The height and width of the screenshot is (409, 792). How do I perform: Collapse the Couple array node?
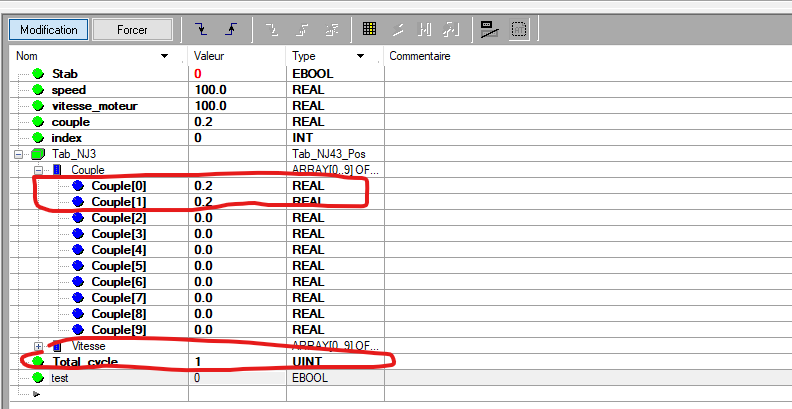[x=39, y=170]
